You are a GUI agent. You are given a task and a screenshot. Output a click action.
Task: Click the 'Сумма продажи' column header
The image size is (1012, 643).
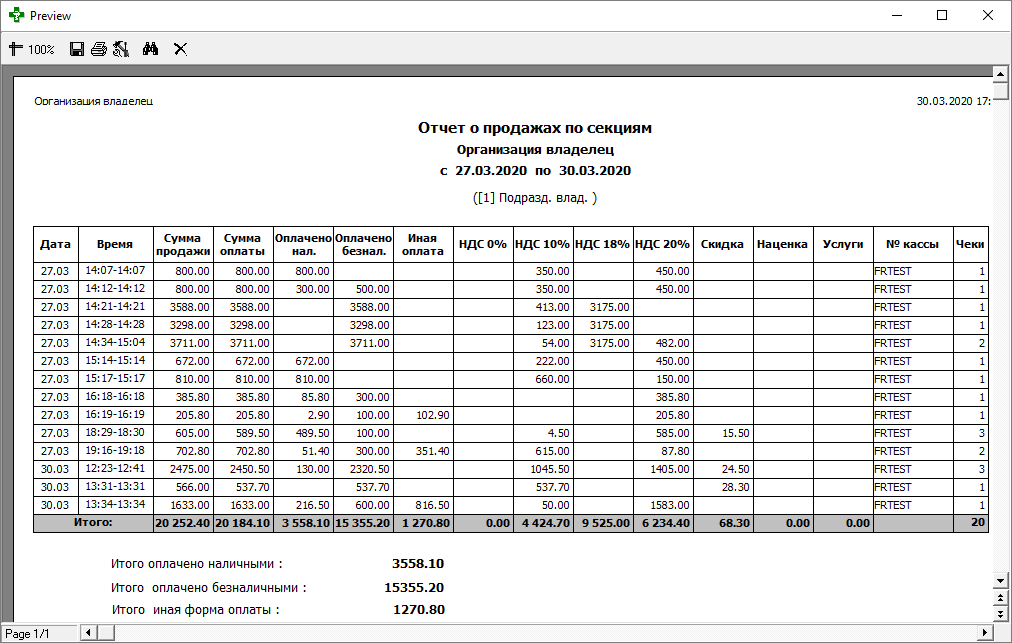click(x=183, y=244)
